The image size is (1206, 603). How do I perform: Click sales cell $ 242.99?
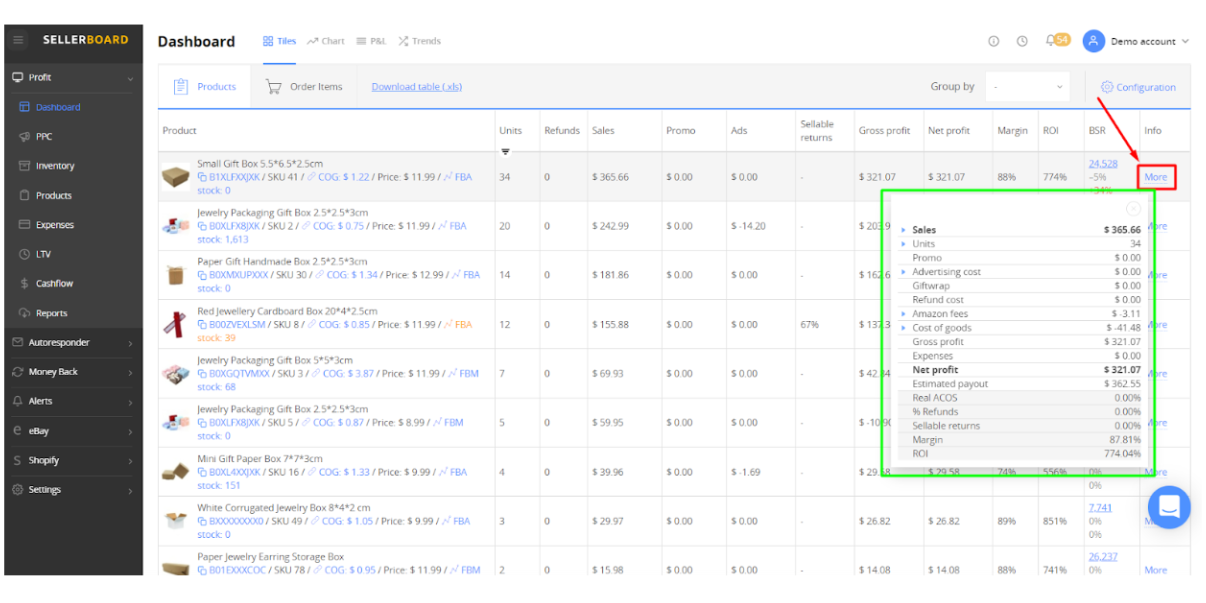pos(610,226)
